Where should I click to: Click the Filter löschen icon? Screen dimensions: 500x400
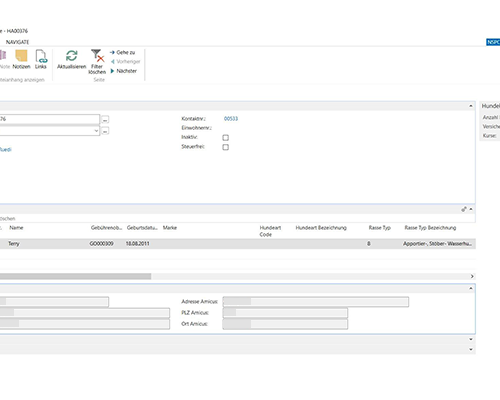tap(97, 62)
